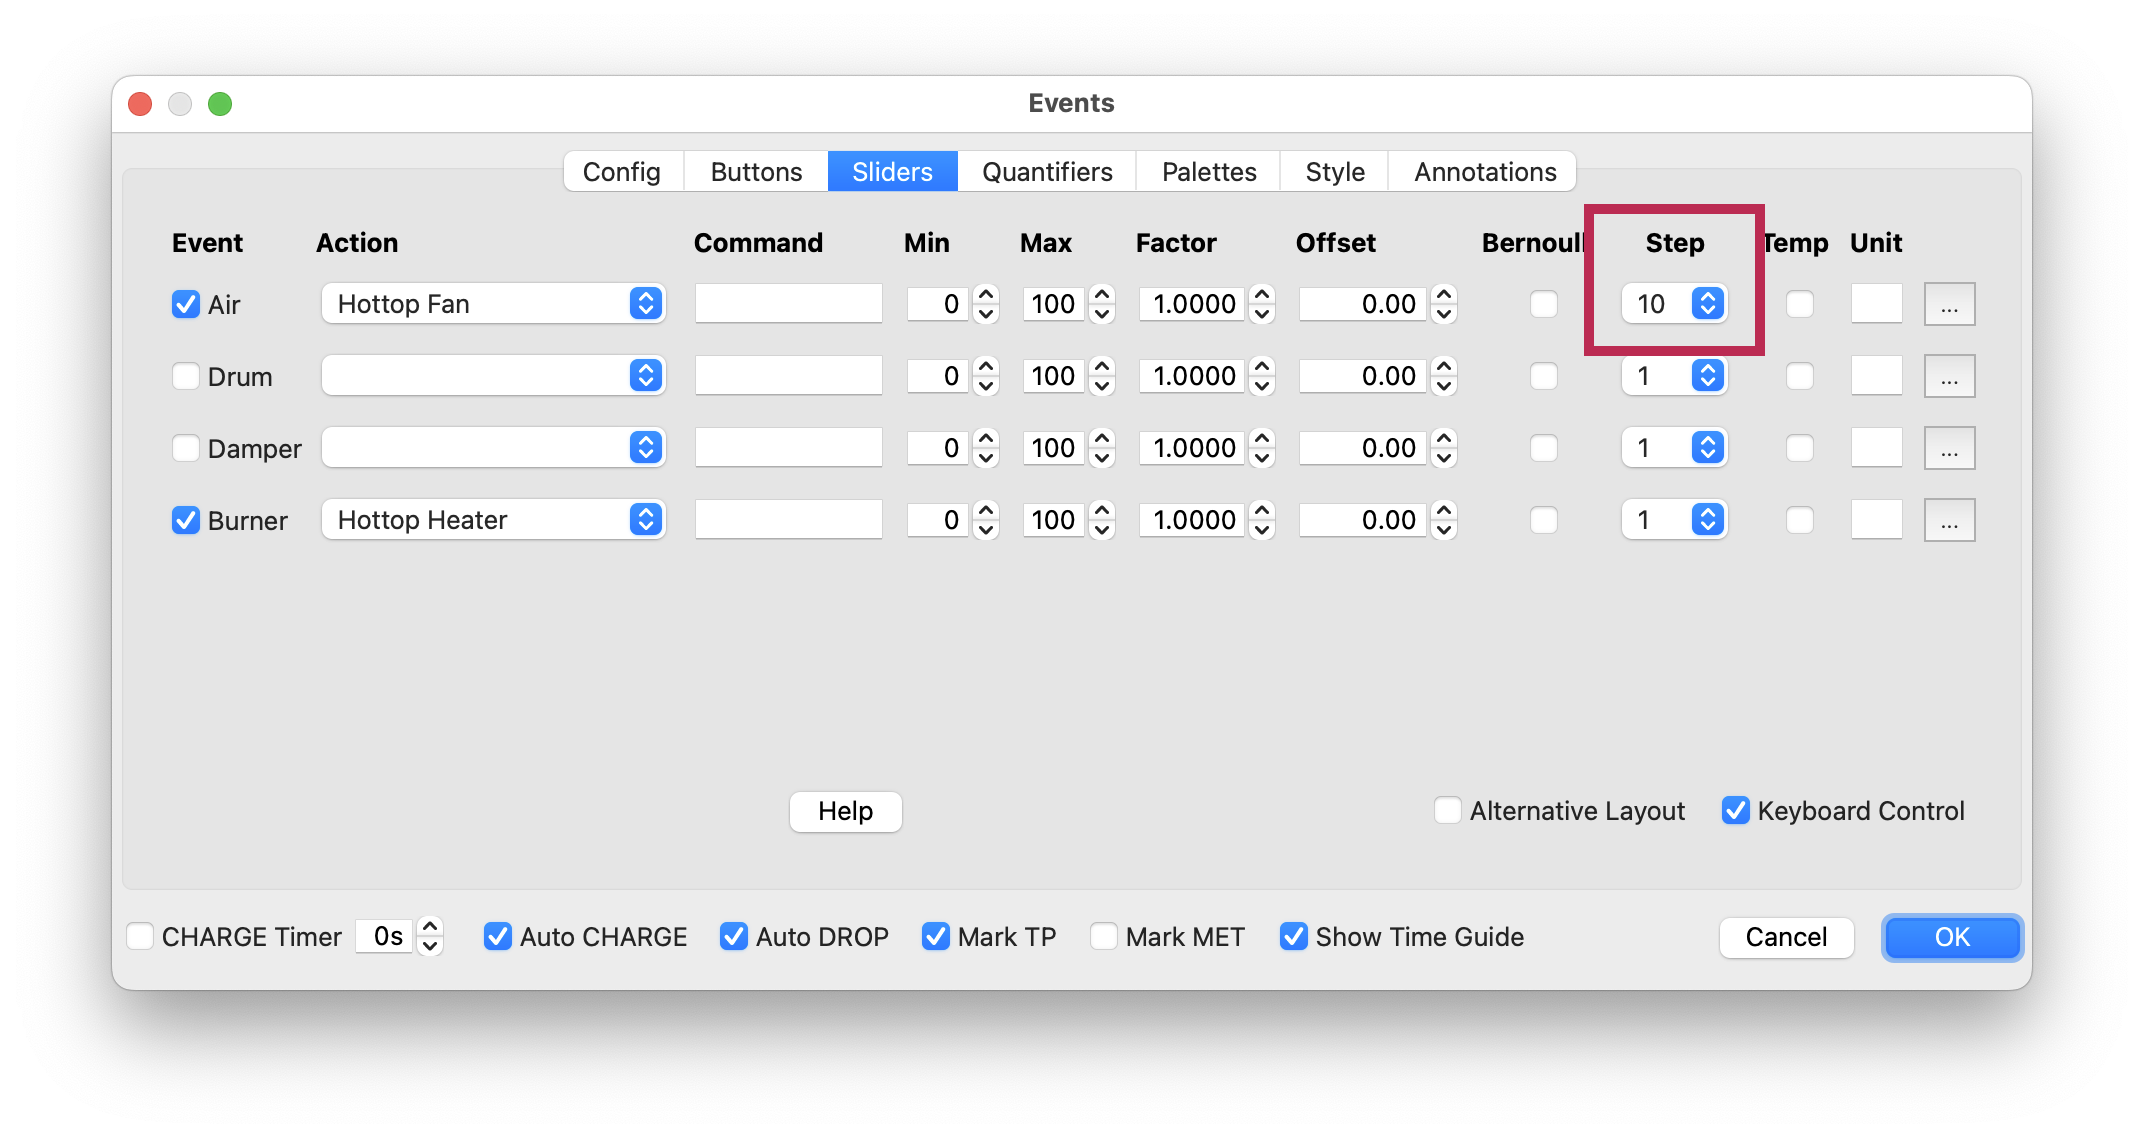
Task: Disable Keyboard Control
Action: 1735,811
